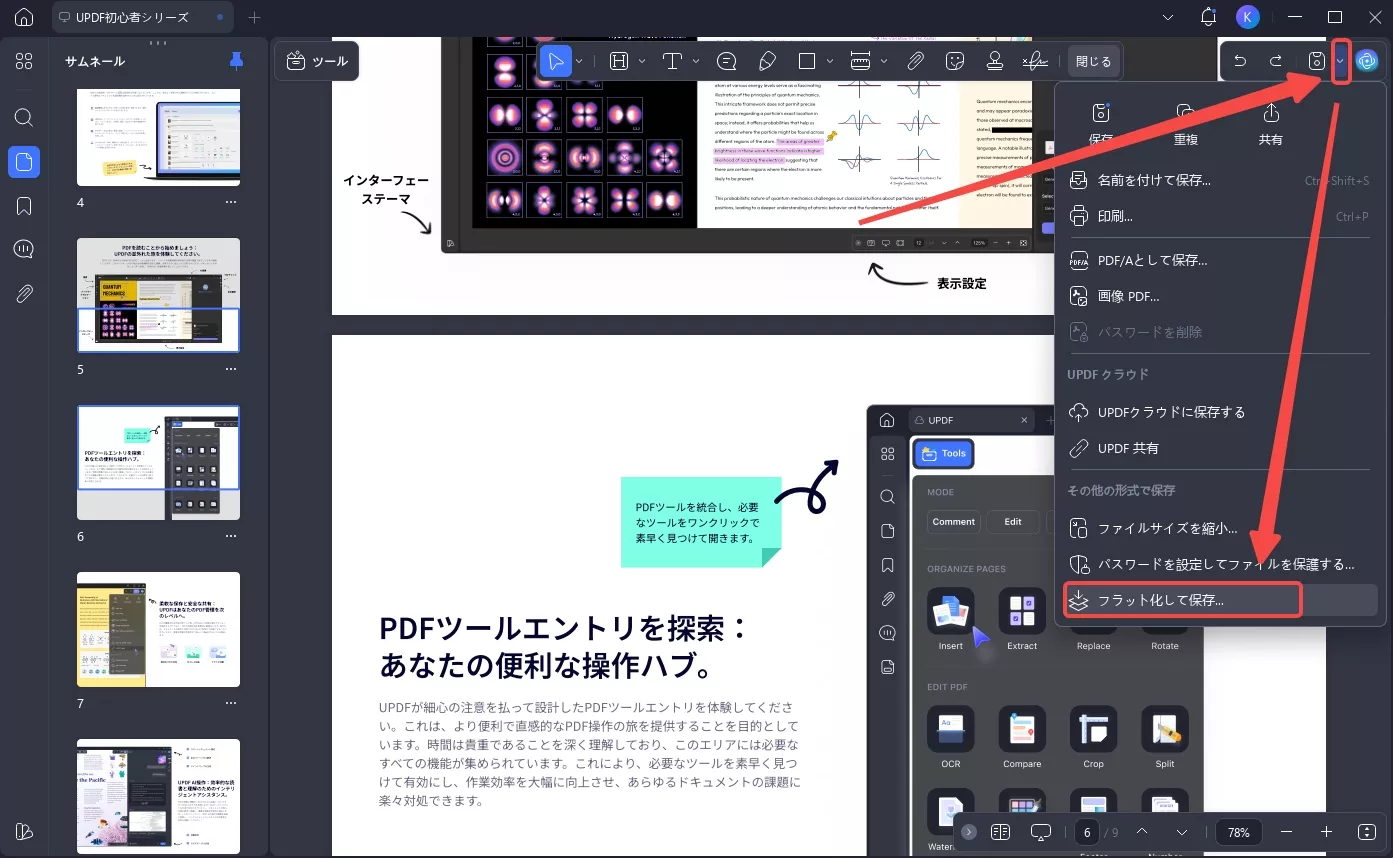The image size is (1393, 858).
Task: Select the sticker tool
Action: tap(955, 61)
